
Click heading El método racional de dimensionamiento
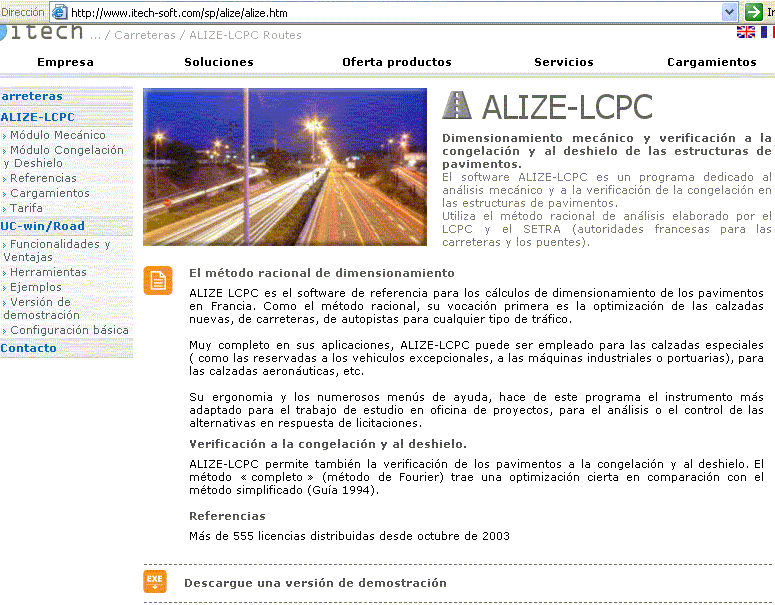point(322,273)
